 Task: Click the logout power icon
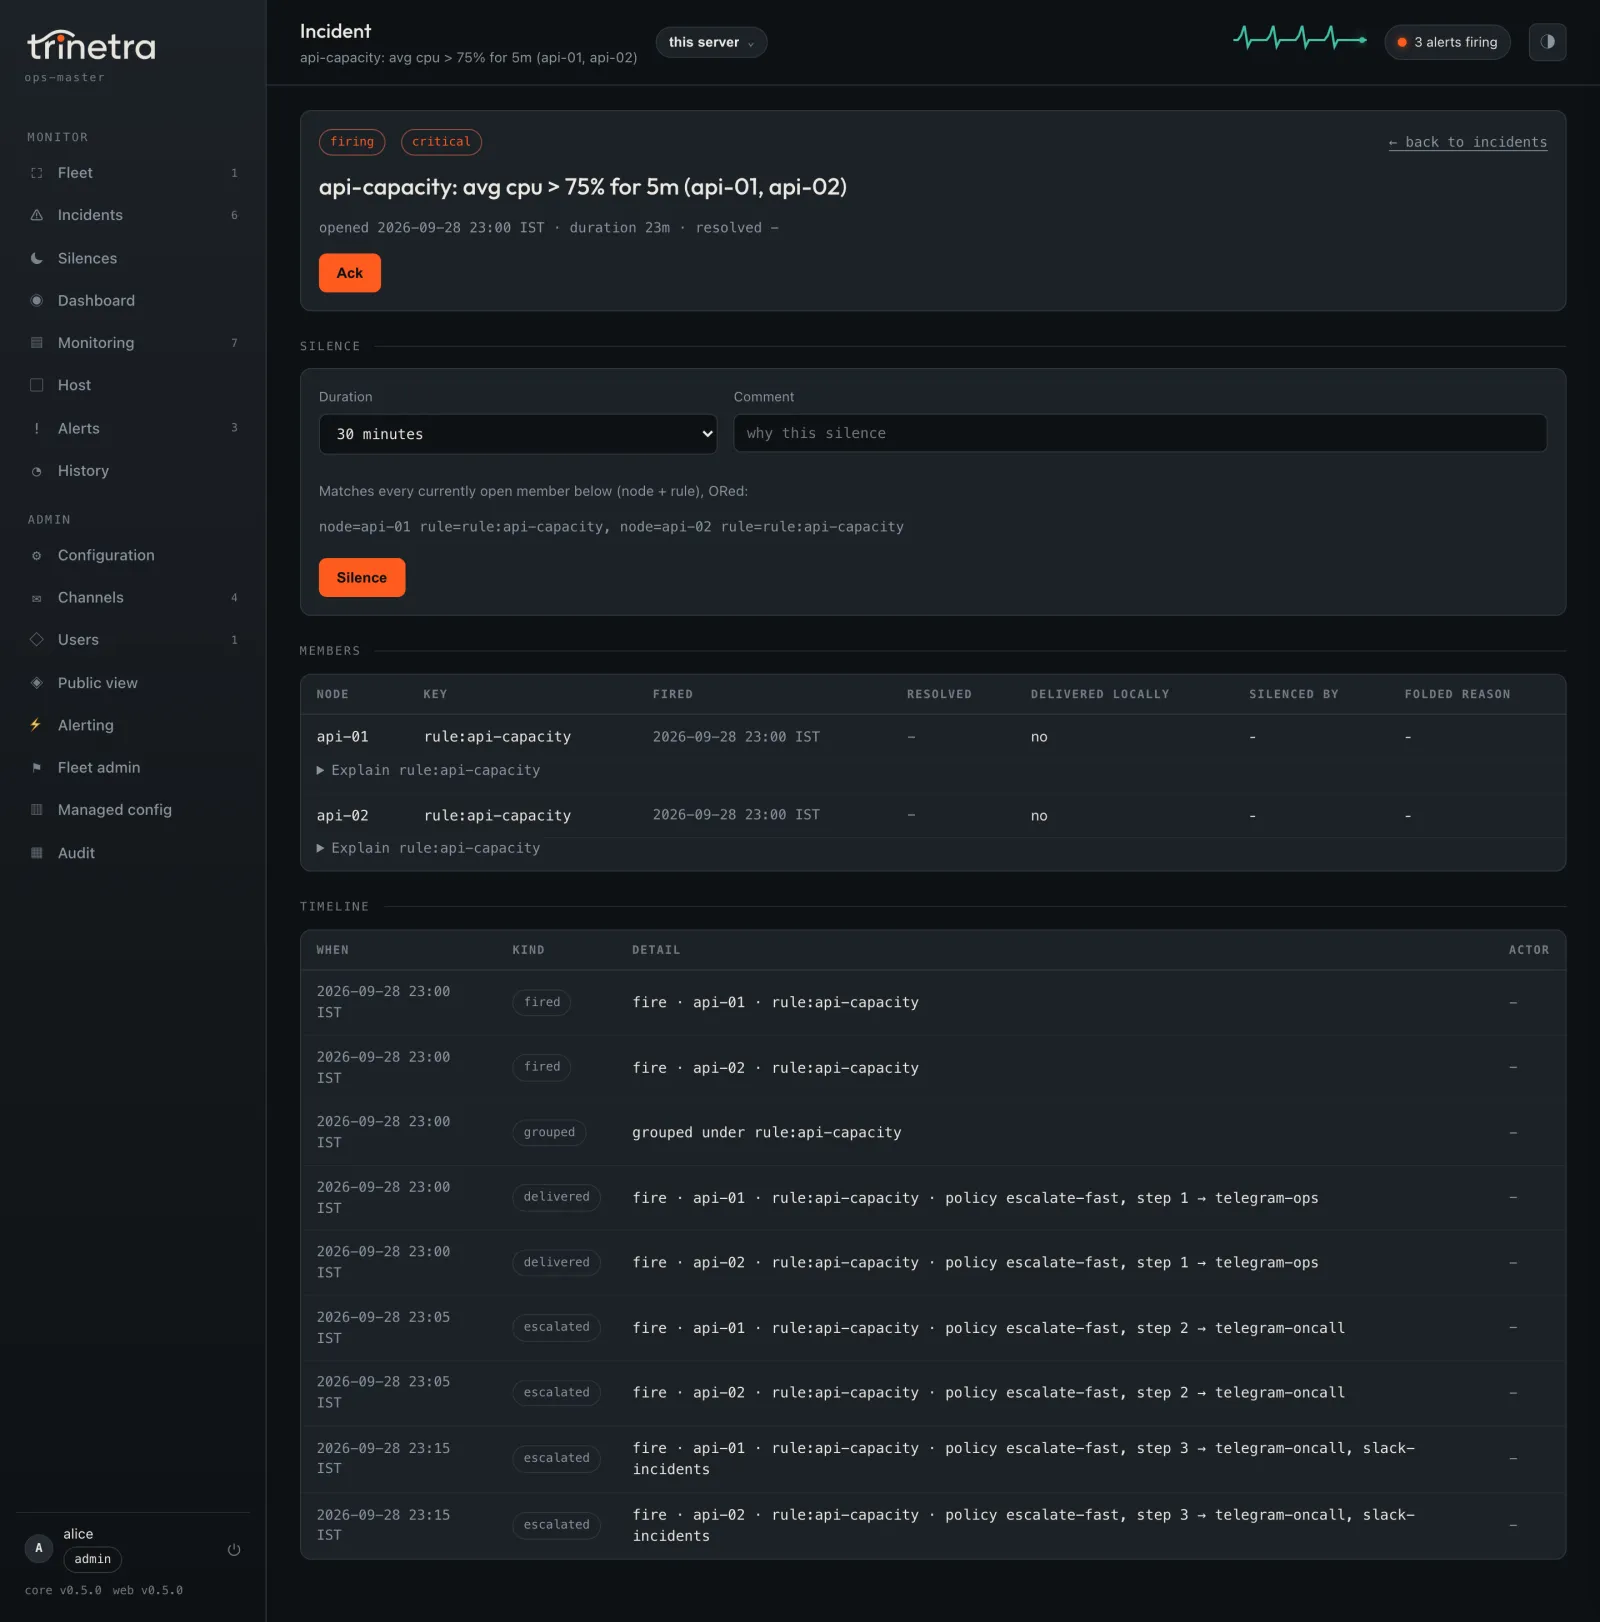234,1549
